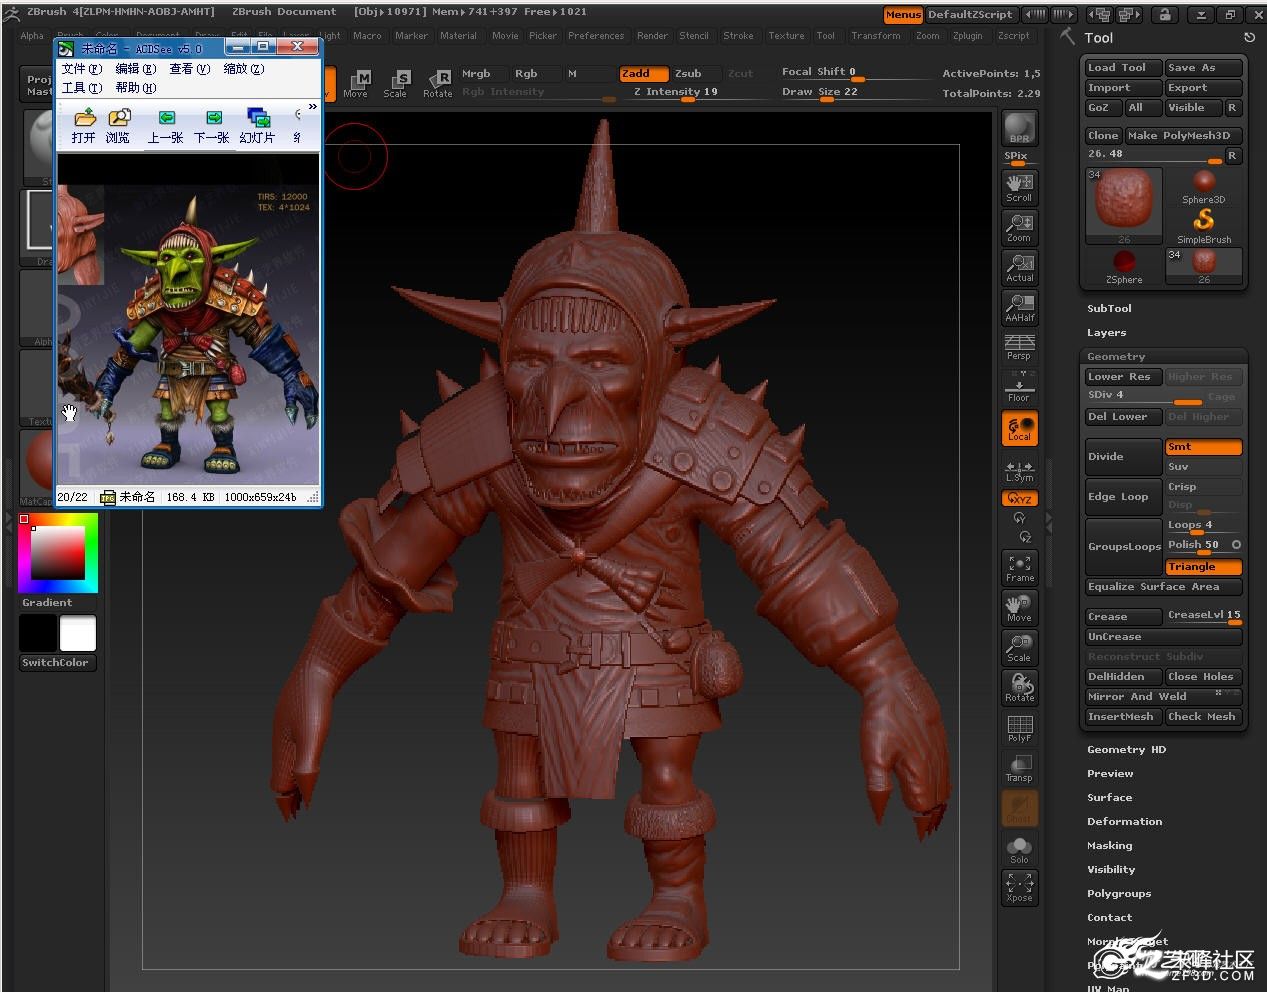This screenshot has width=1267, height=992.
Task: Click the Mirror And Weld button
Action: (1164, 697)
